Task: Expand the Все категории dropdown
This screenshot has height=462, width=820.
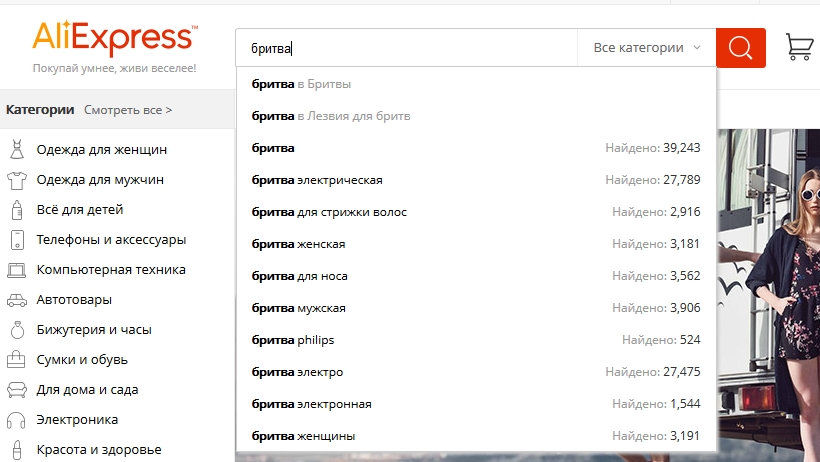Action: tap(647, 48)
